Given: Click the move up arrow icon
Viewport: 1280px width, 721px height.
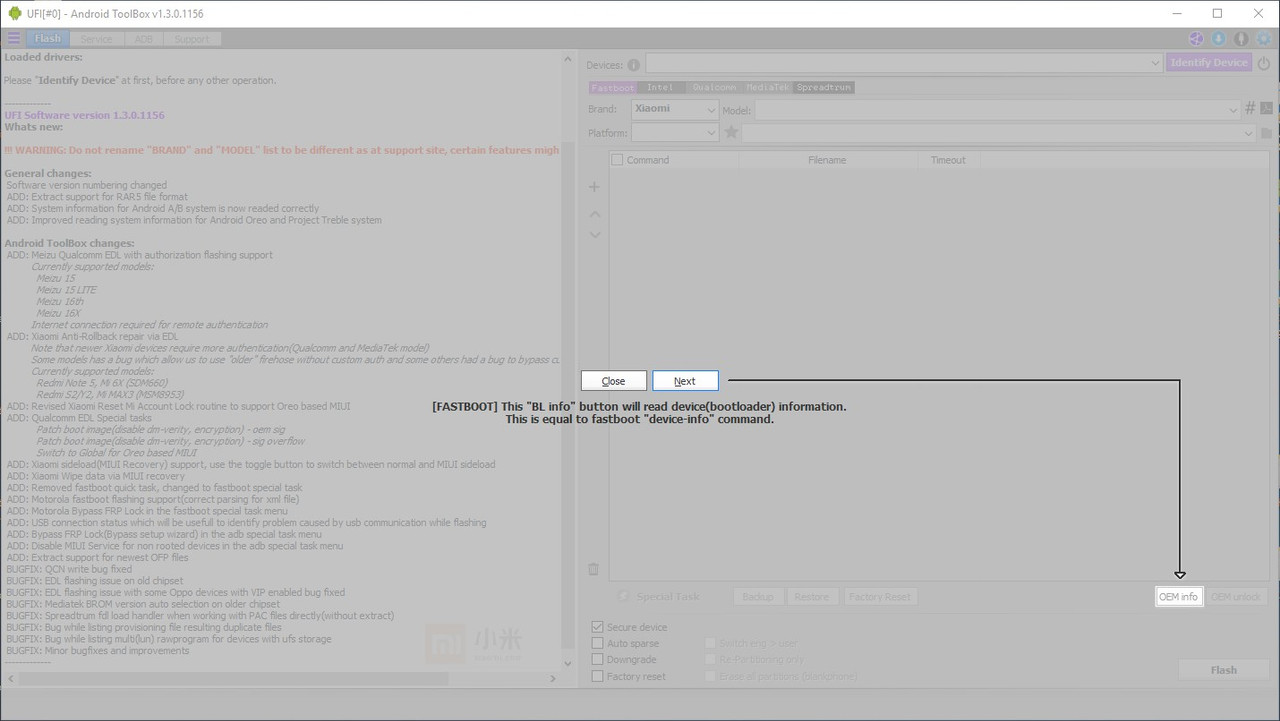Looking at the screenshot, I should tap(595, 214).
